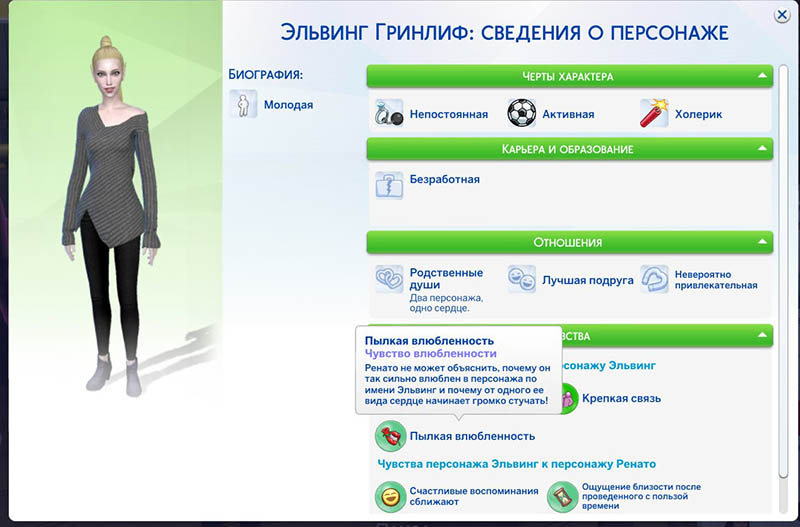Collapse the Отношения section arrow
Screen dimensions: 800x527
(762, 242)
